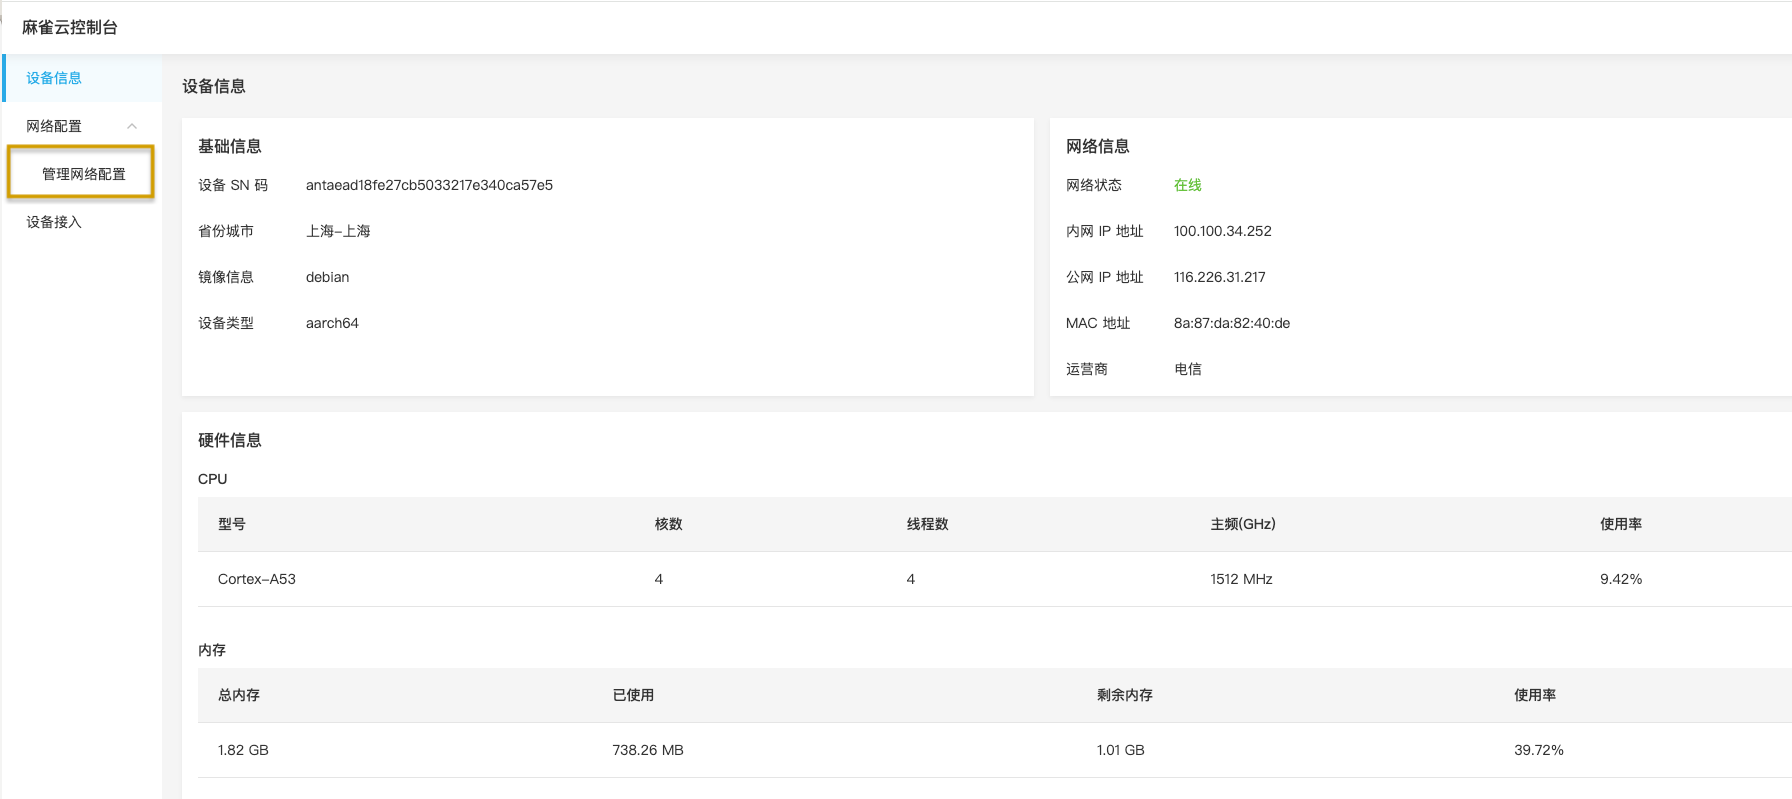Viewport: 1792px width, 799px height.
Task: Click the 电信 carrier value
Action: (1188, 369)
